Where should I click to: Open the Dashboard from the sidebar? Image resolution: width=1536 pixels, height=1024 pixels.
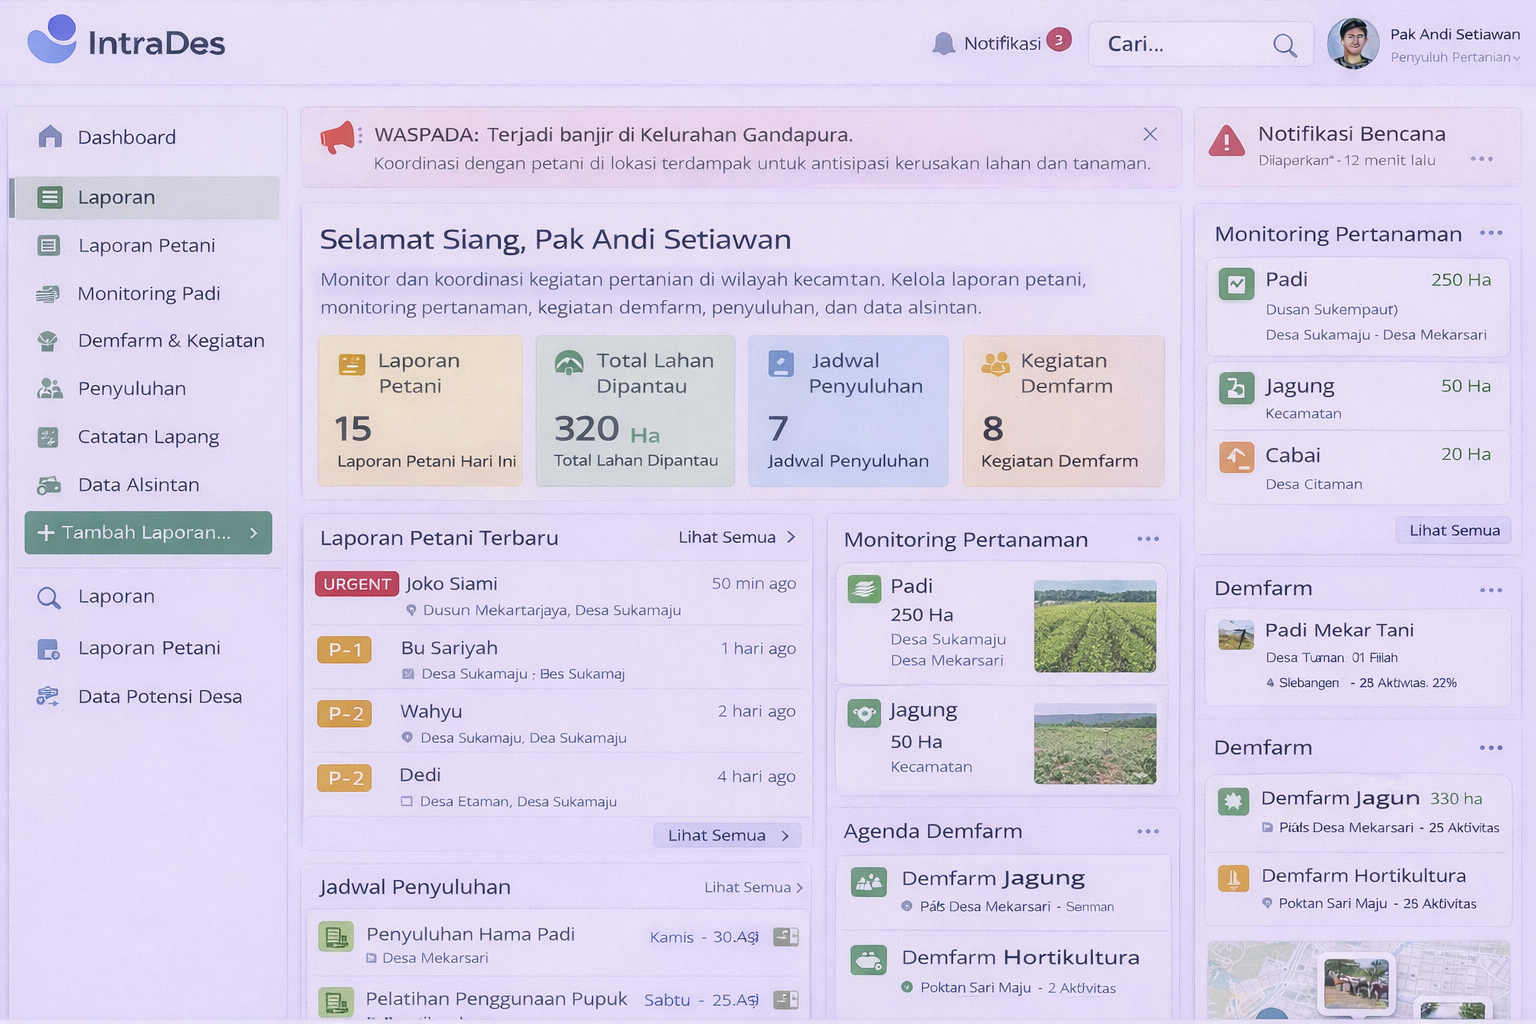click(x=126, y=137)
